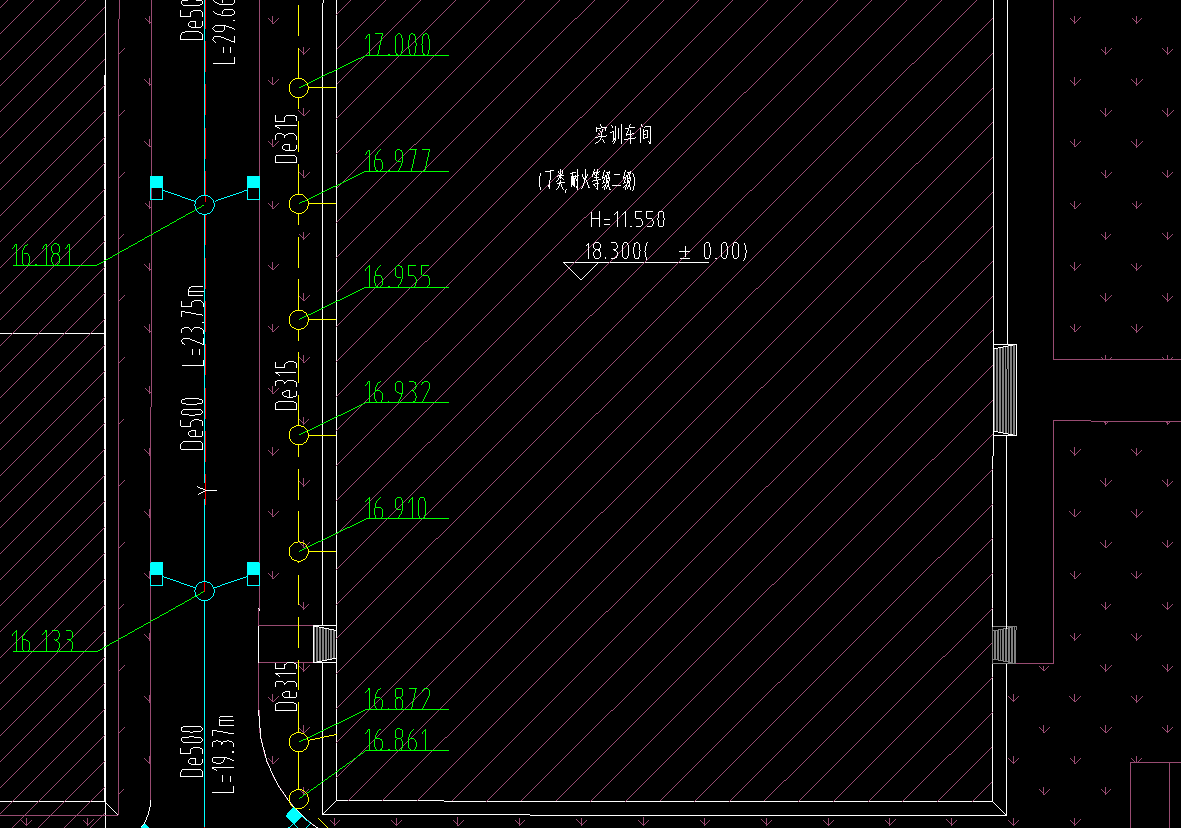Select the yellow pipe node for 16.910
The height and width of the screenshot is (828, 1181).
click(x=299, y=551)
